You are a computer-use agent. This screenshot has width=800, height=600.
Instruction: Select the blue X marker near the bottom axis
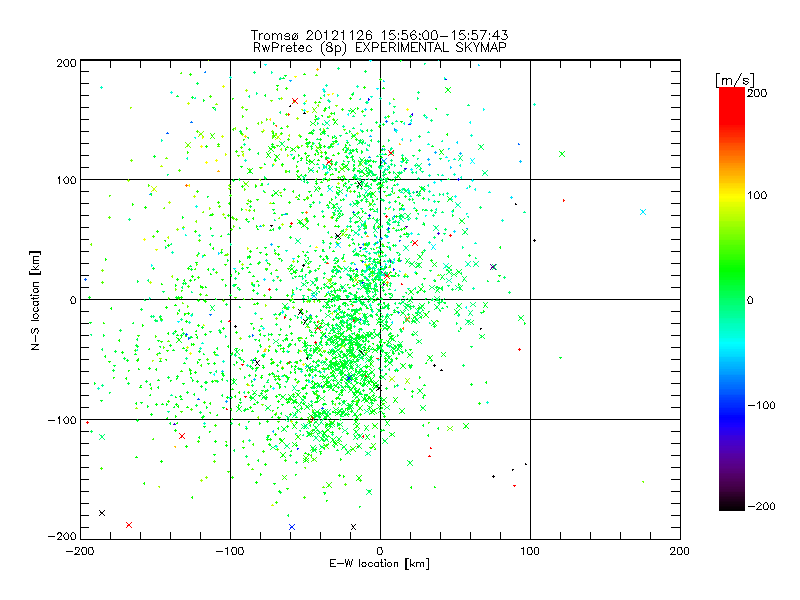coord(292,527)
